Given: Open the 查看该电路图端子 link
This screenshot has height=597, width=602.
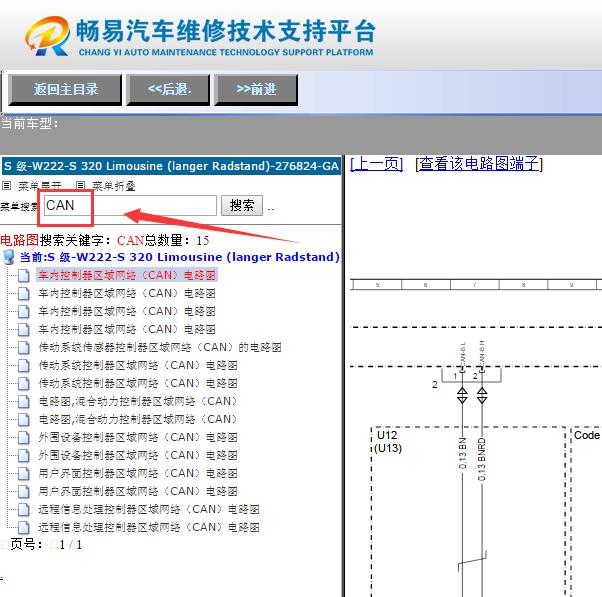Looking at the screenshot, I should tap(479, 164).
